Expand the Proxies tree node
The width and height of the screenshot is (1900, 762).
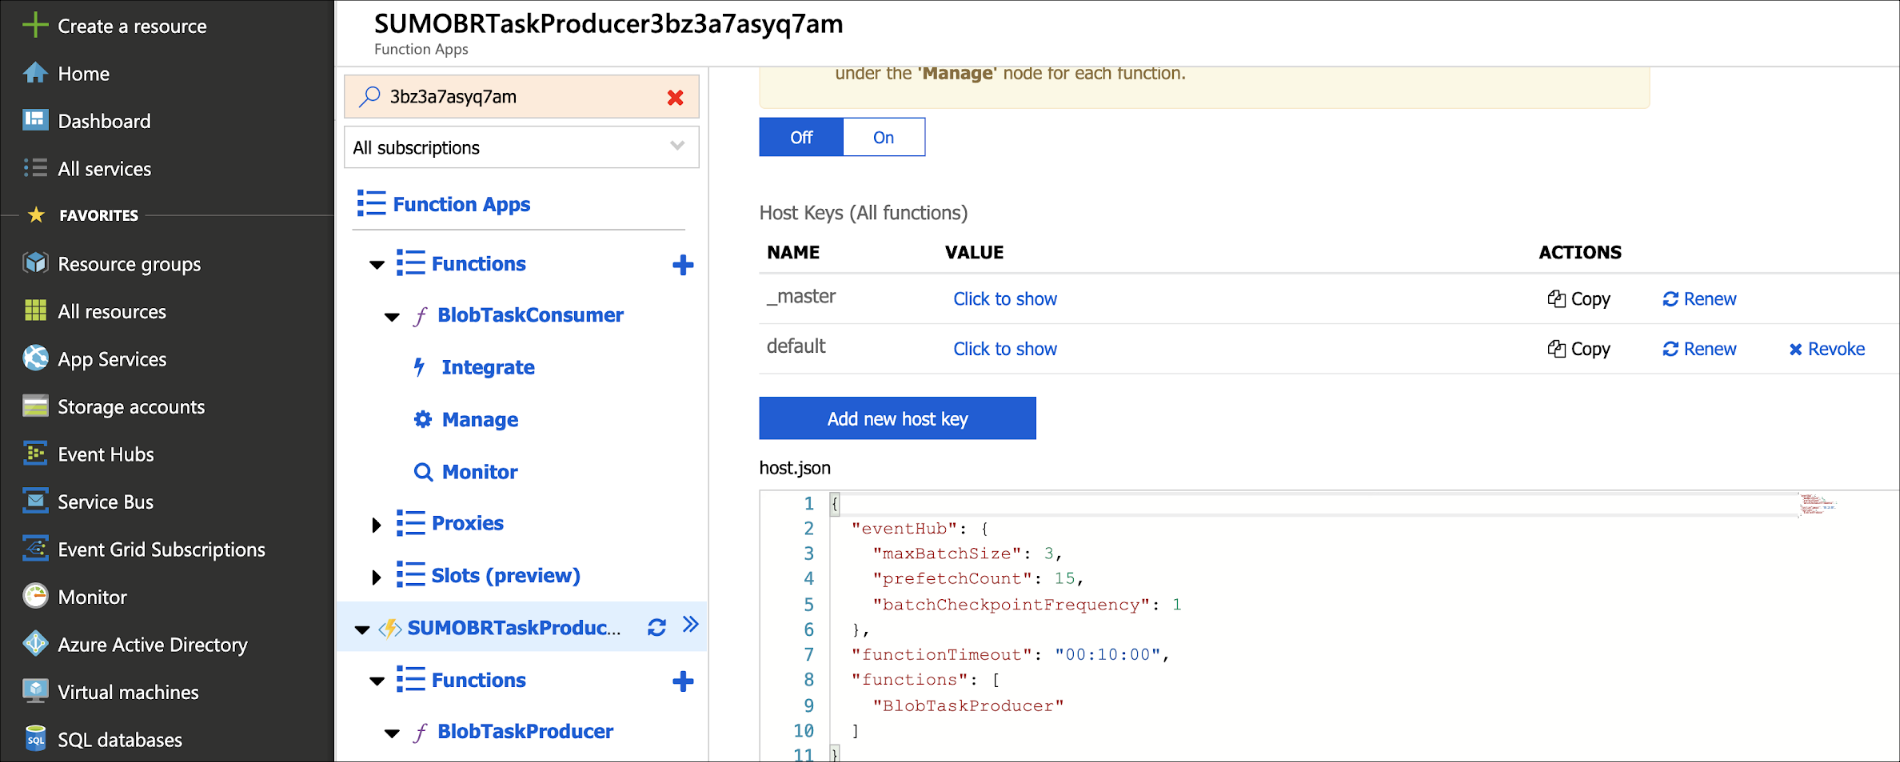[x=376, y=525]
